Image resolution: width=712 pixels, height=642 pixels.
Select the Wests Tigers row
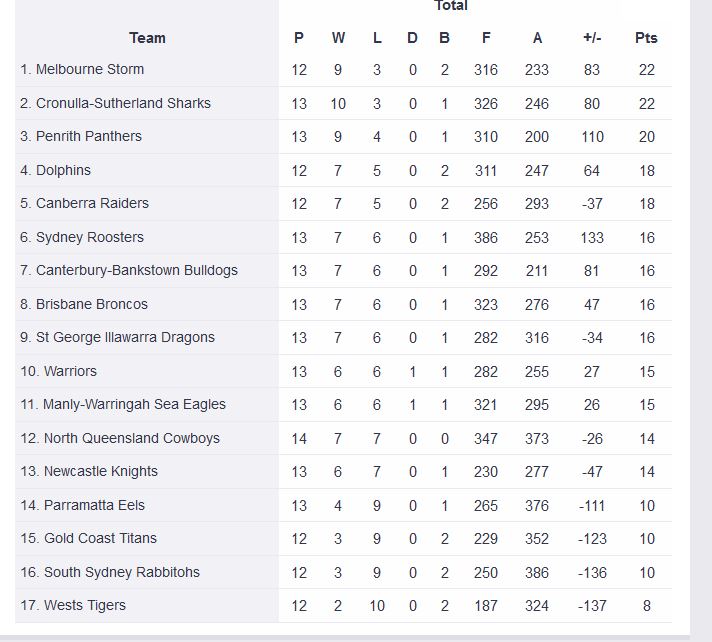(343, 606)
